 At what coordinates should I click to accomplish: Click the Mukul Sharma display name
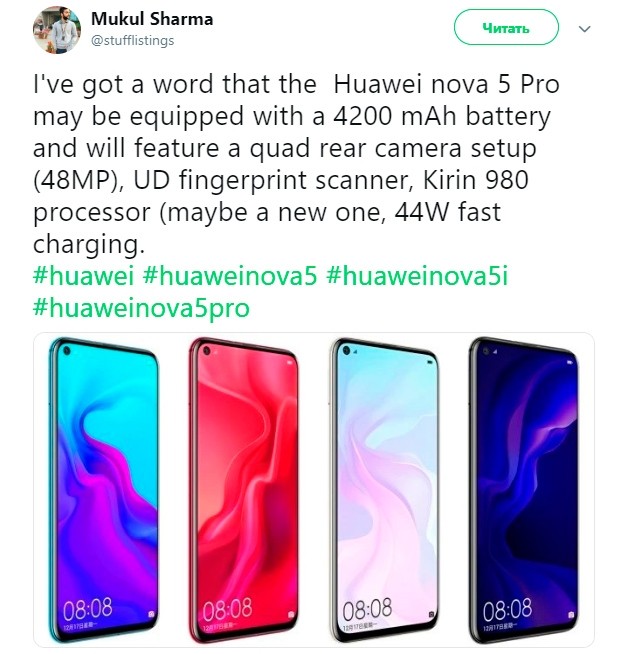tap(152, 19)
